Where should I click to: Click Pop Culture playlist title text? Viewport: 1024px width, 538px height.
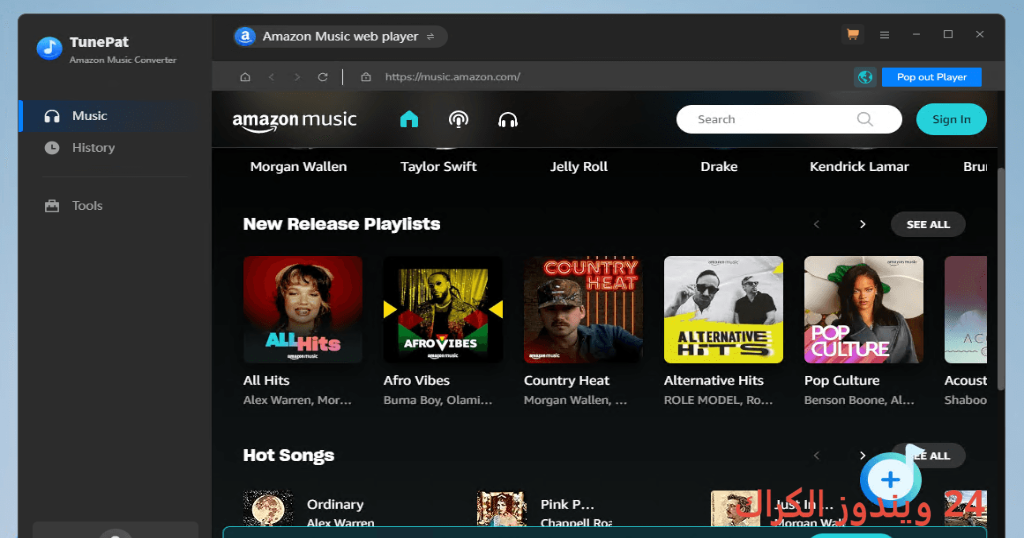point(842,381)
